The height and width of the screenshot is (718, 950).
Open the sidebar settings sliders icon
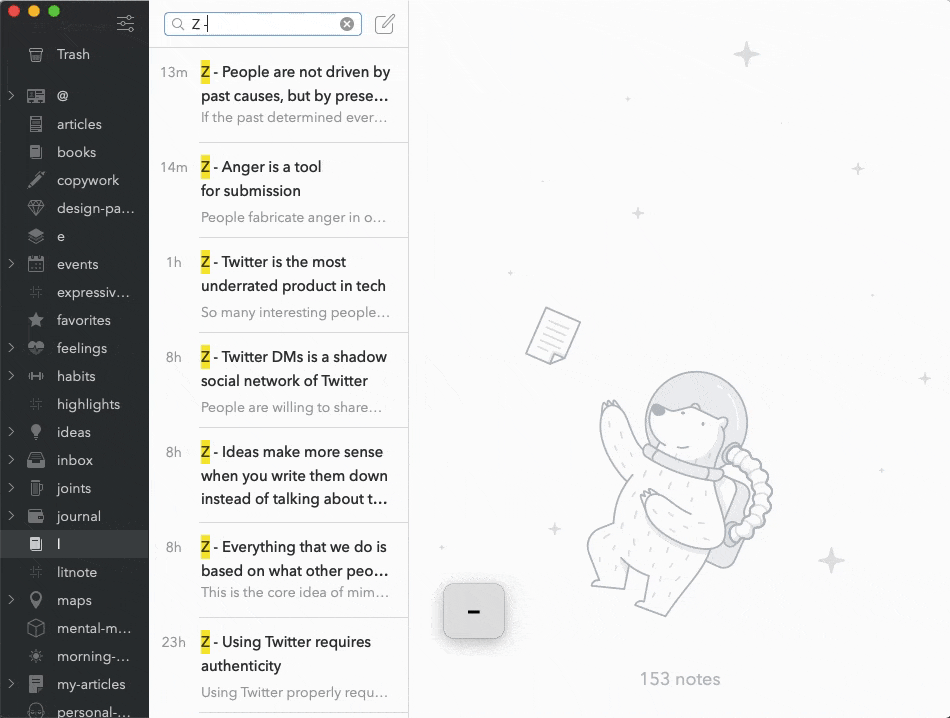[125, 24]
